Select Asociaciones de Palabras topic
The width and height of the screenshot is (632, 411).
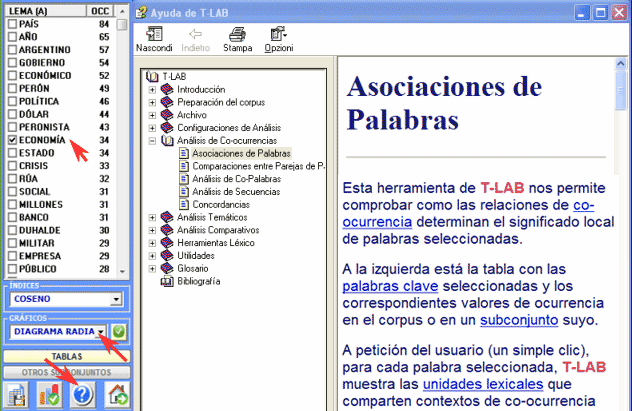pyautogui.click(x=241, y=154)
